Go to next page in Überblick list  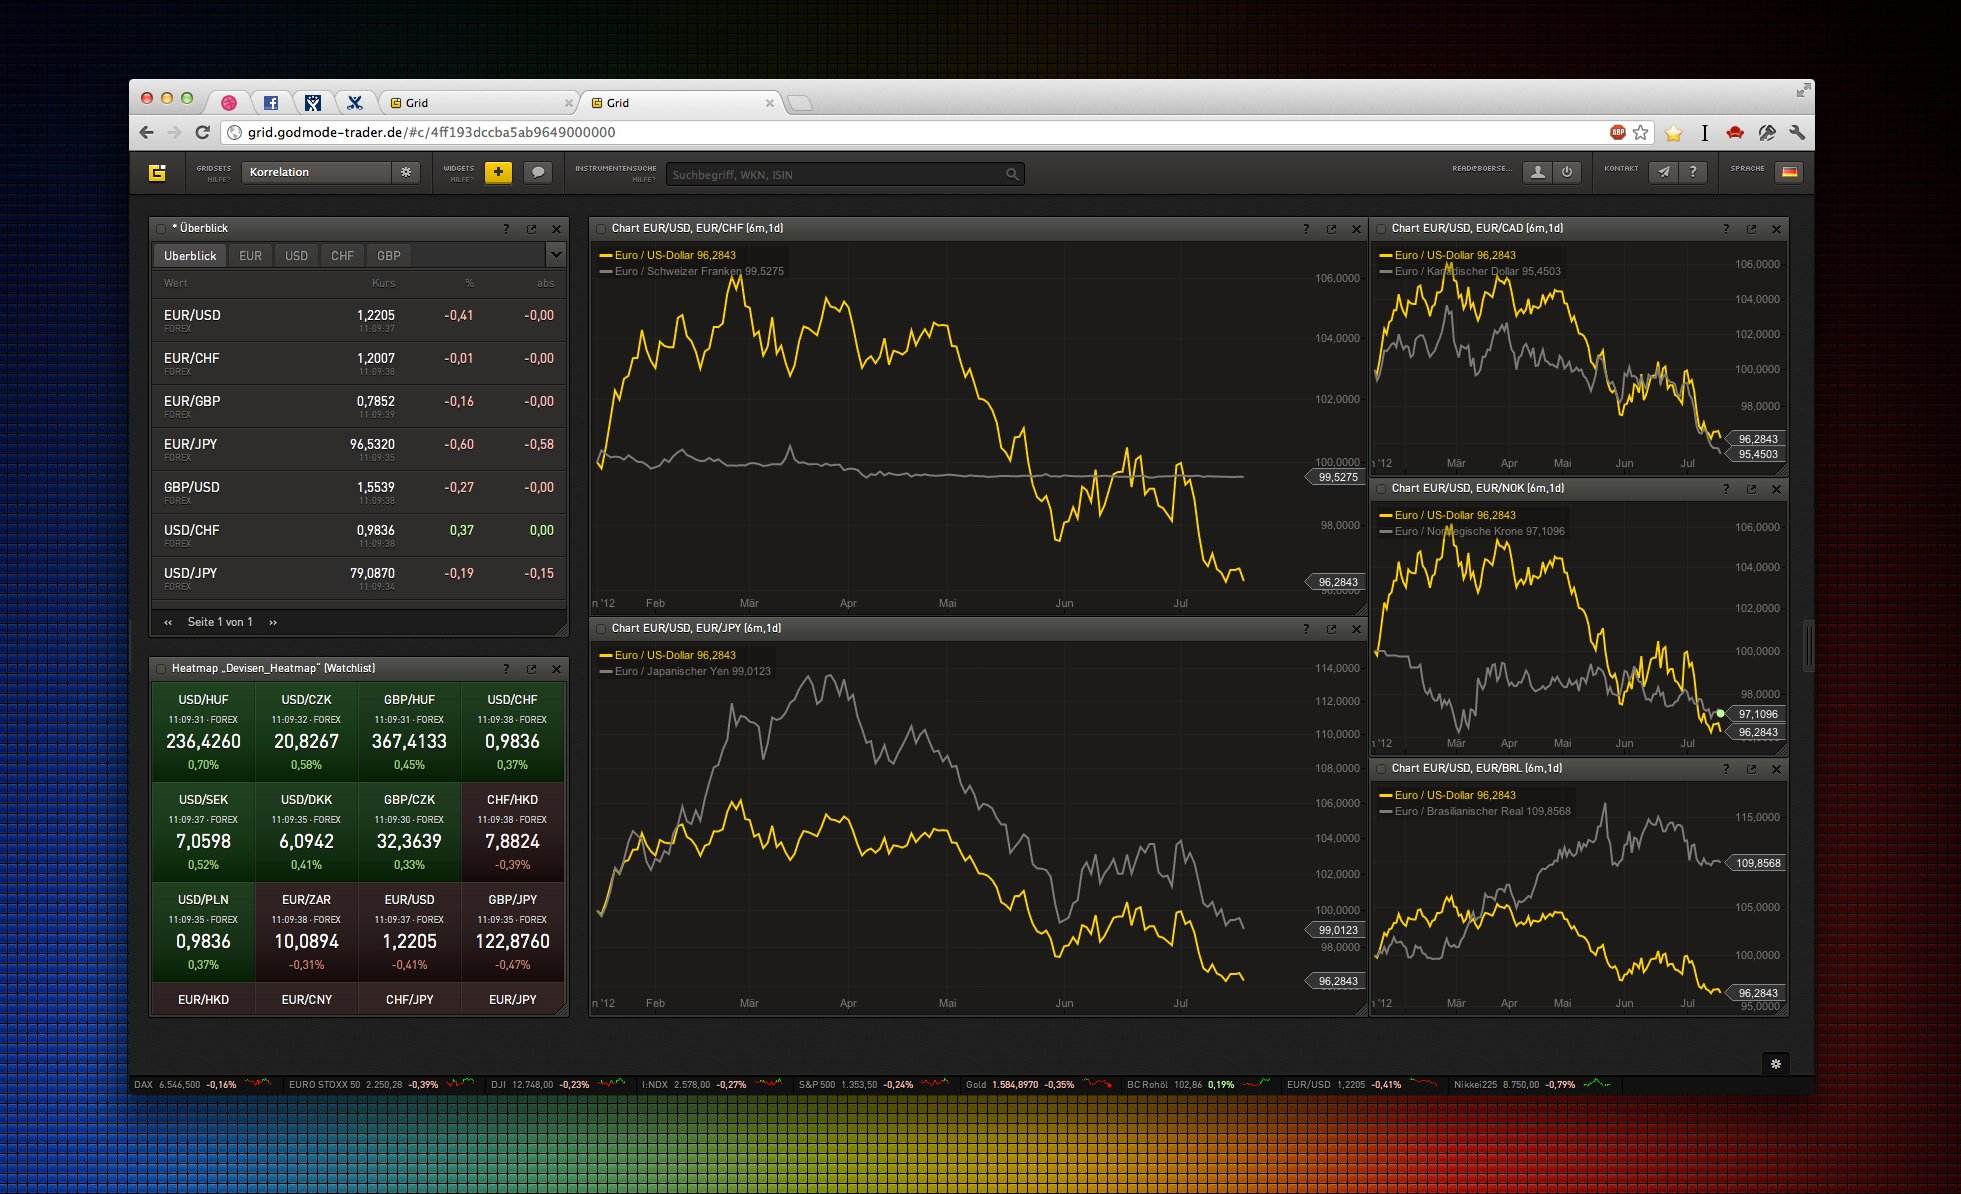273,622
